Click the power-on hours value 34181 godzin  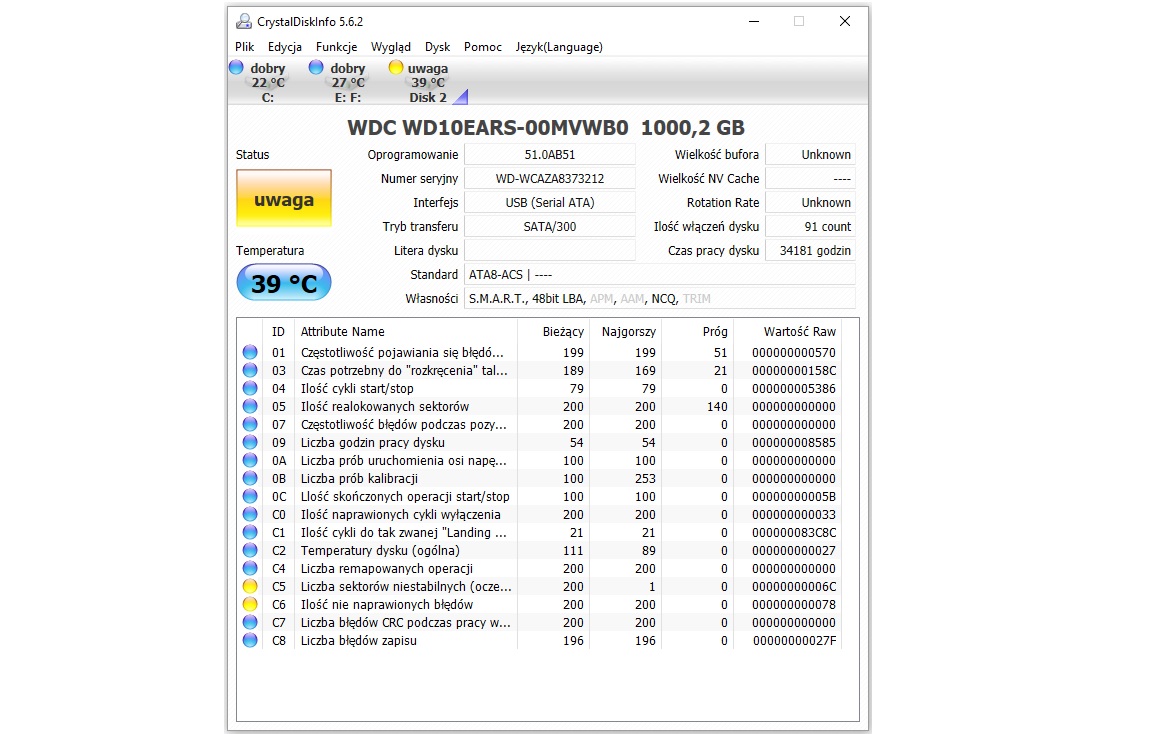810,251
